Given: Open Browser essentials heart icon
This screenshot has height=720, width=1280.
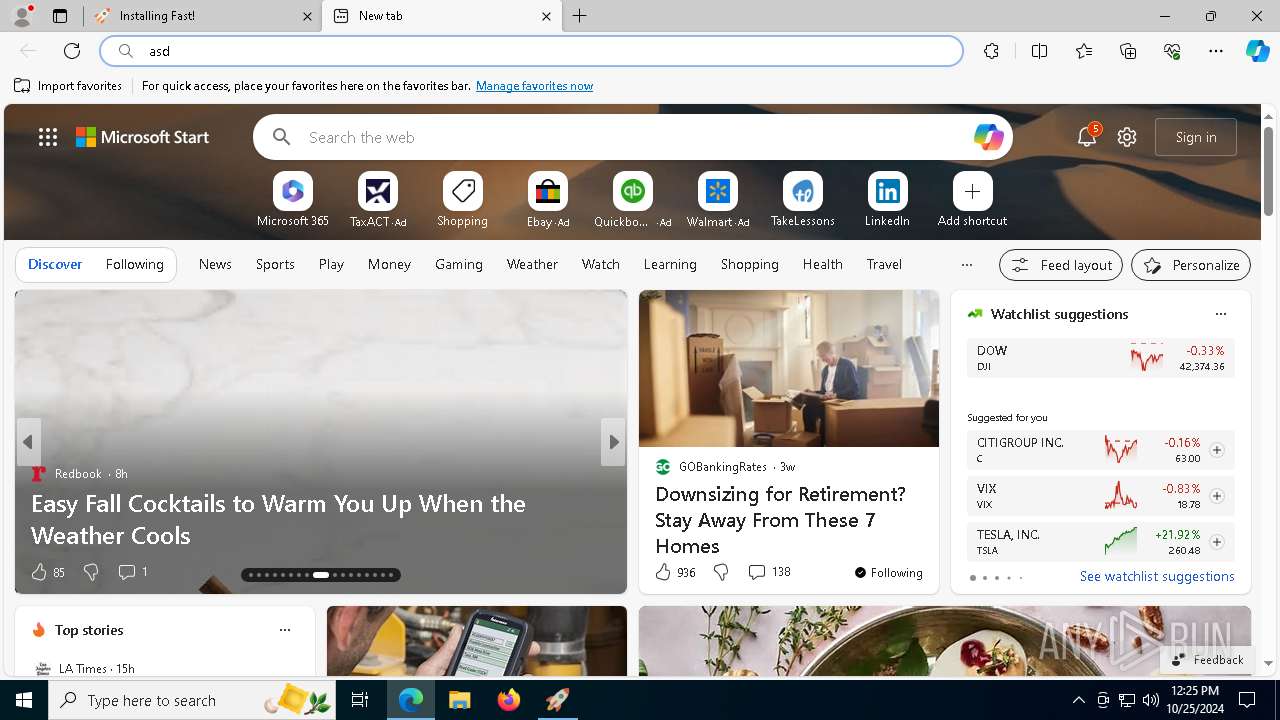Looking at the screenshot, I should click(1172, 51).
